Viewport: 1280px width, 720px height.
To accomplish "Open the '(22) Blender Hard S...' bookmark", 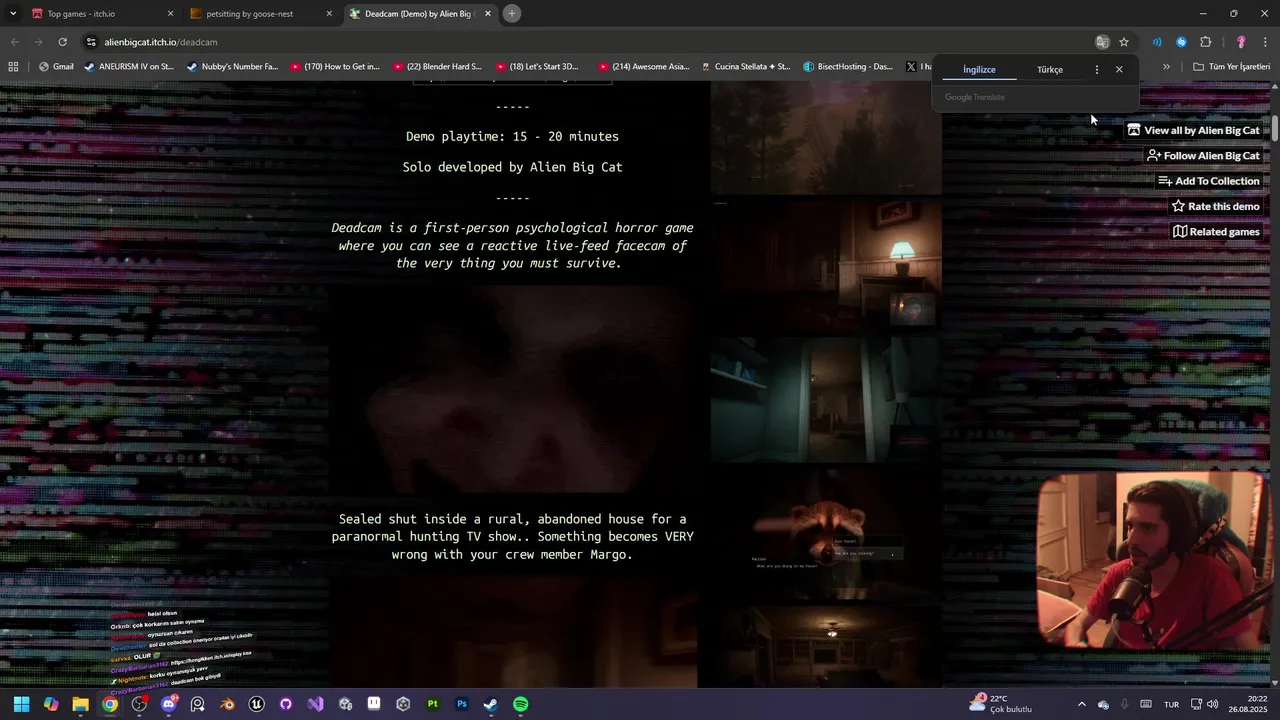I will [x=437, y=67].
